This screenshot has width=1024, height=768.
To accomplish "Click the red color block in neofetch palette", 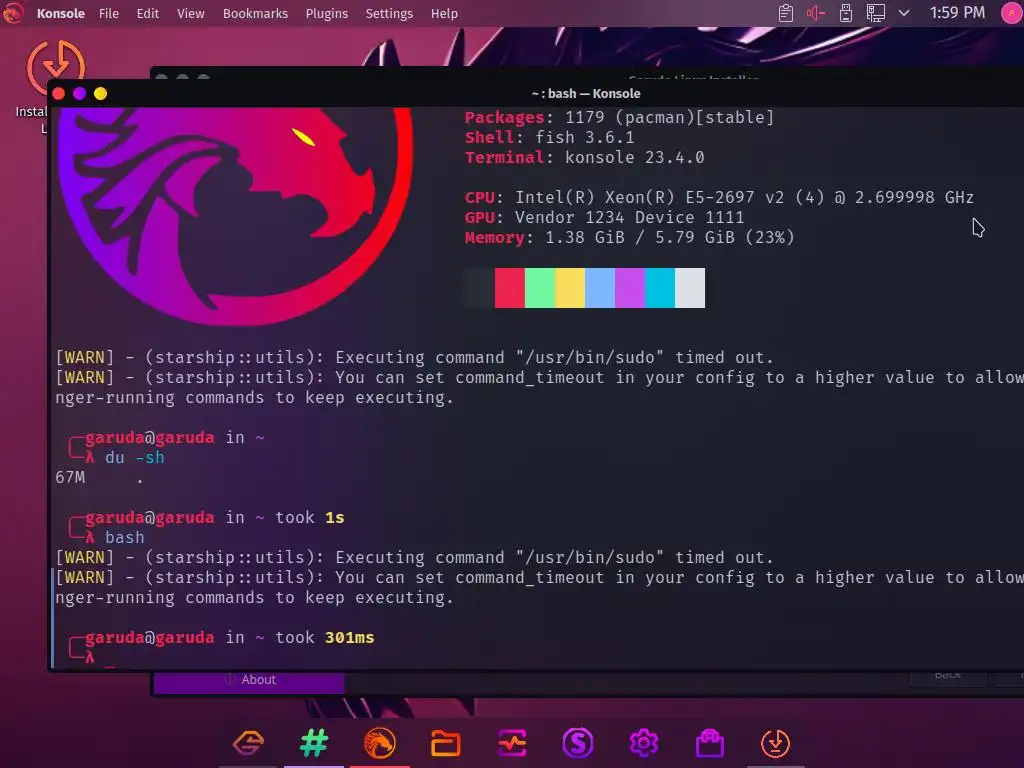I will point(509,287).
